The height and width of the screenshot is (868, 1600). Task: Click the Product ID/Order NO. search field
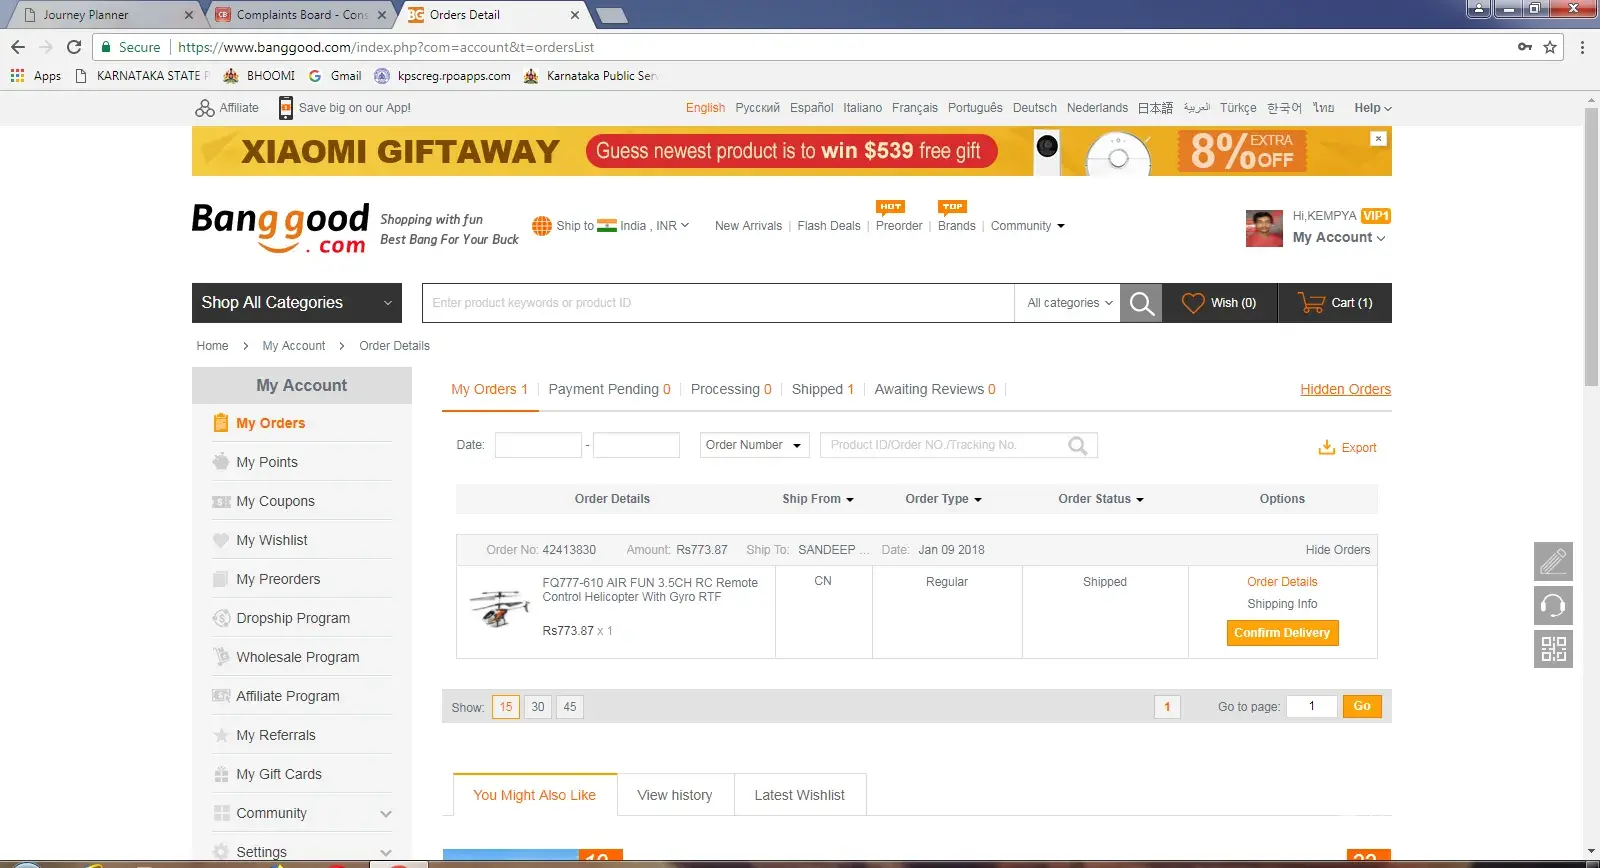tap(958, 445)
